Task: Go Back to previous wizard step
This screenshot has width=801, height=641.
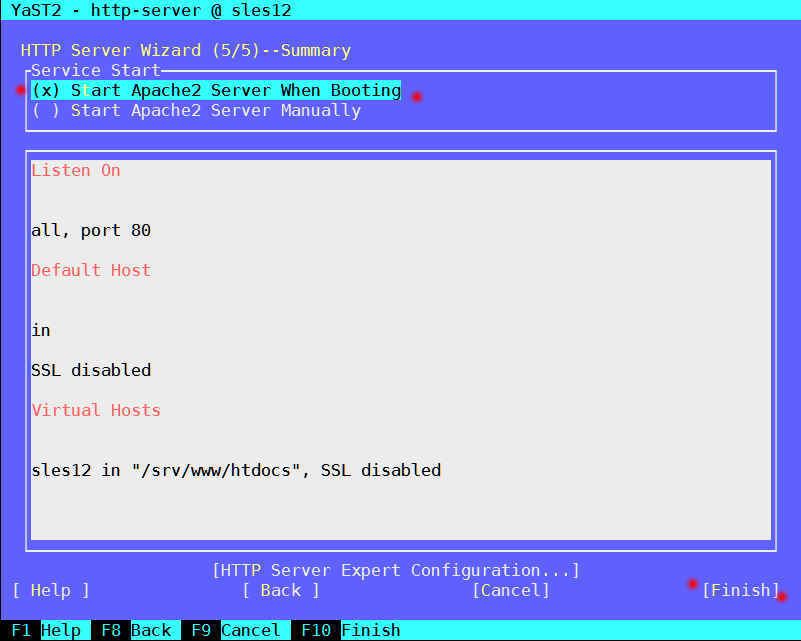Action: [281, 590]
